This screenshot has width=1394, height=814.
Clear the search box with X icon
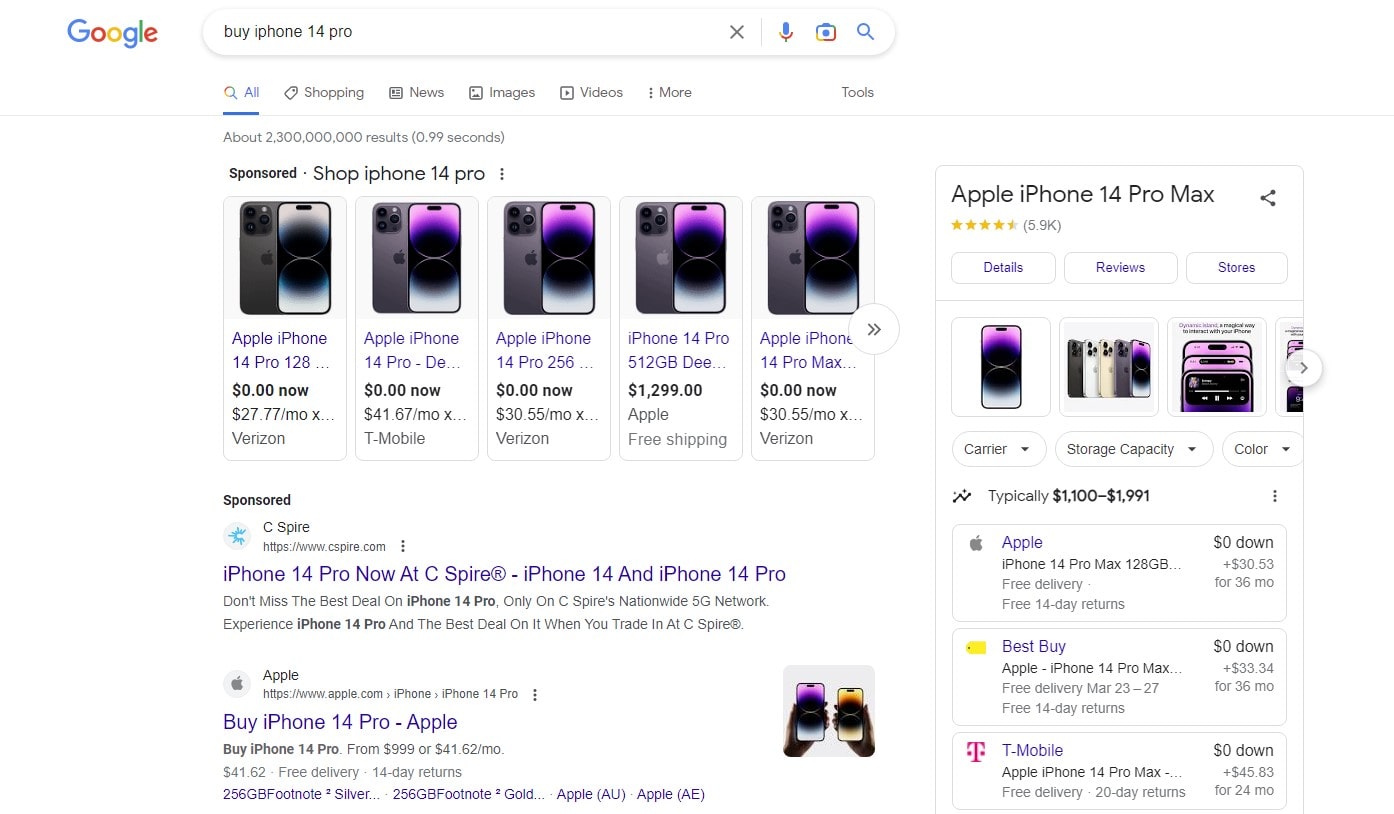737,32
